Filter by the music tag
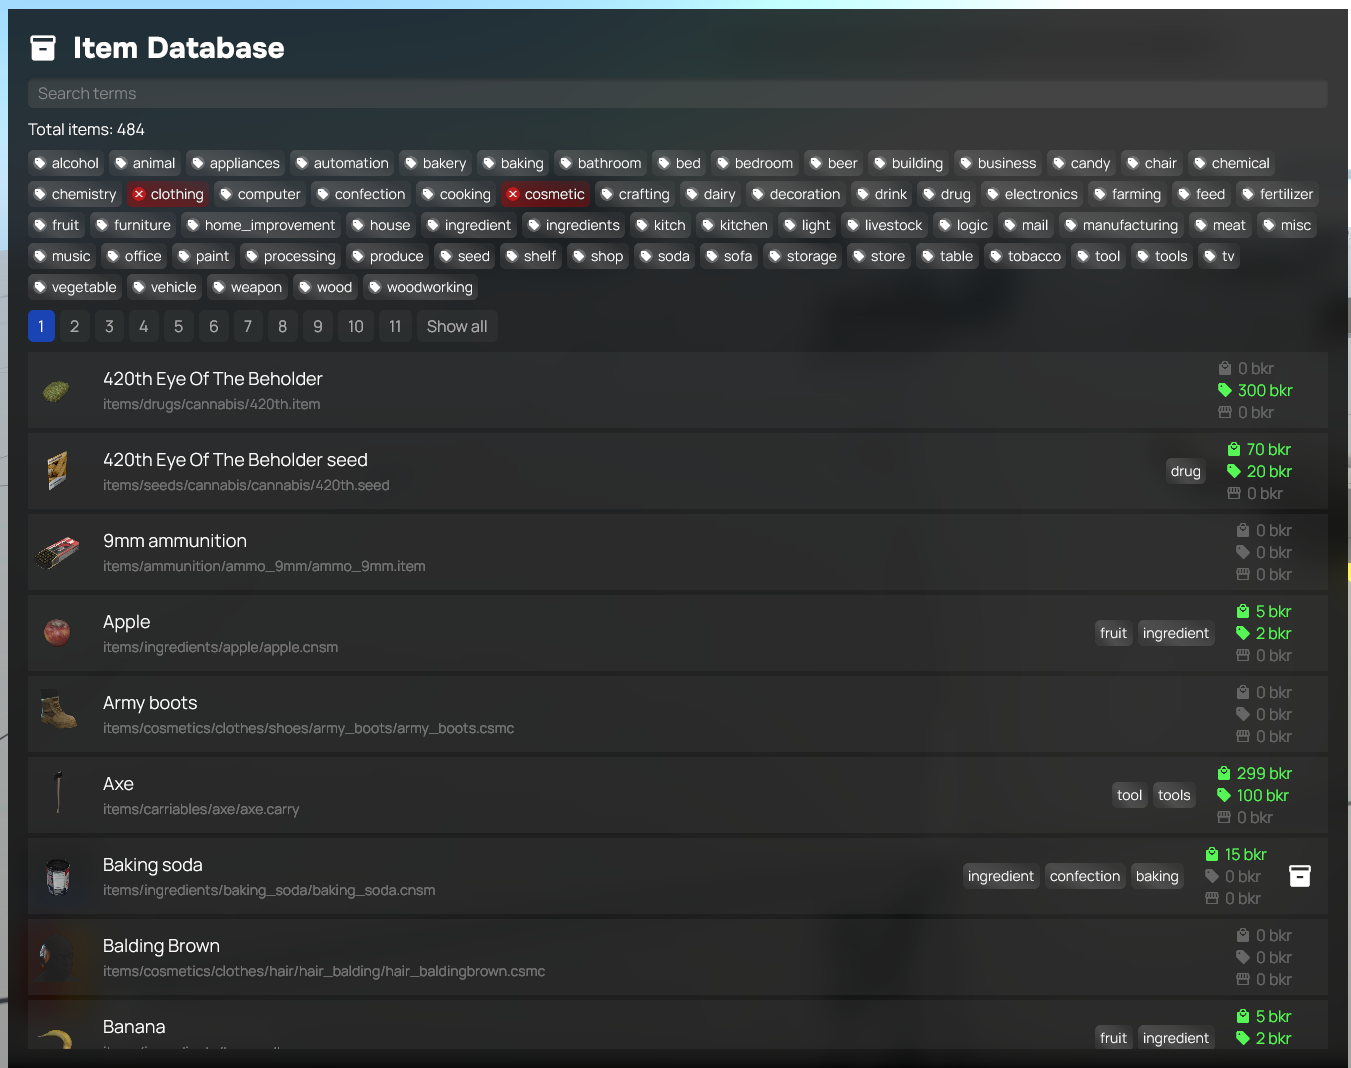This screenshot has height=1068, width=1351. click(x=62, y=256)
